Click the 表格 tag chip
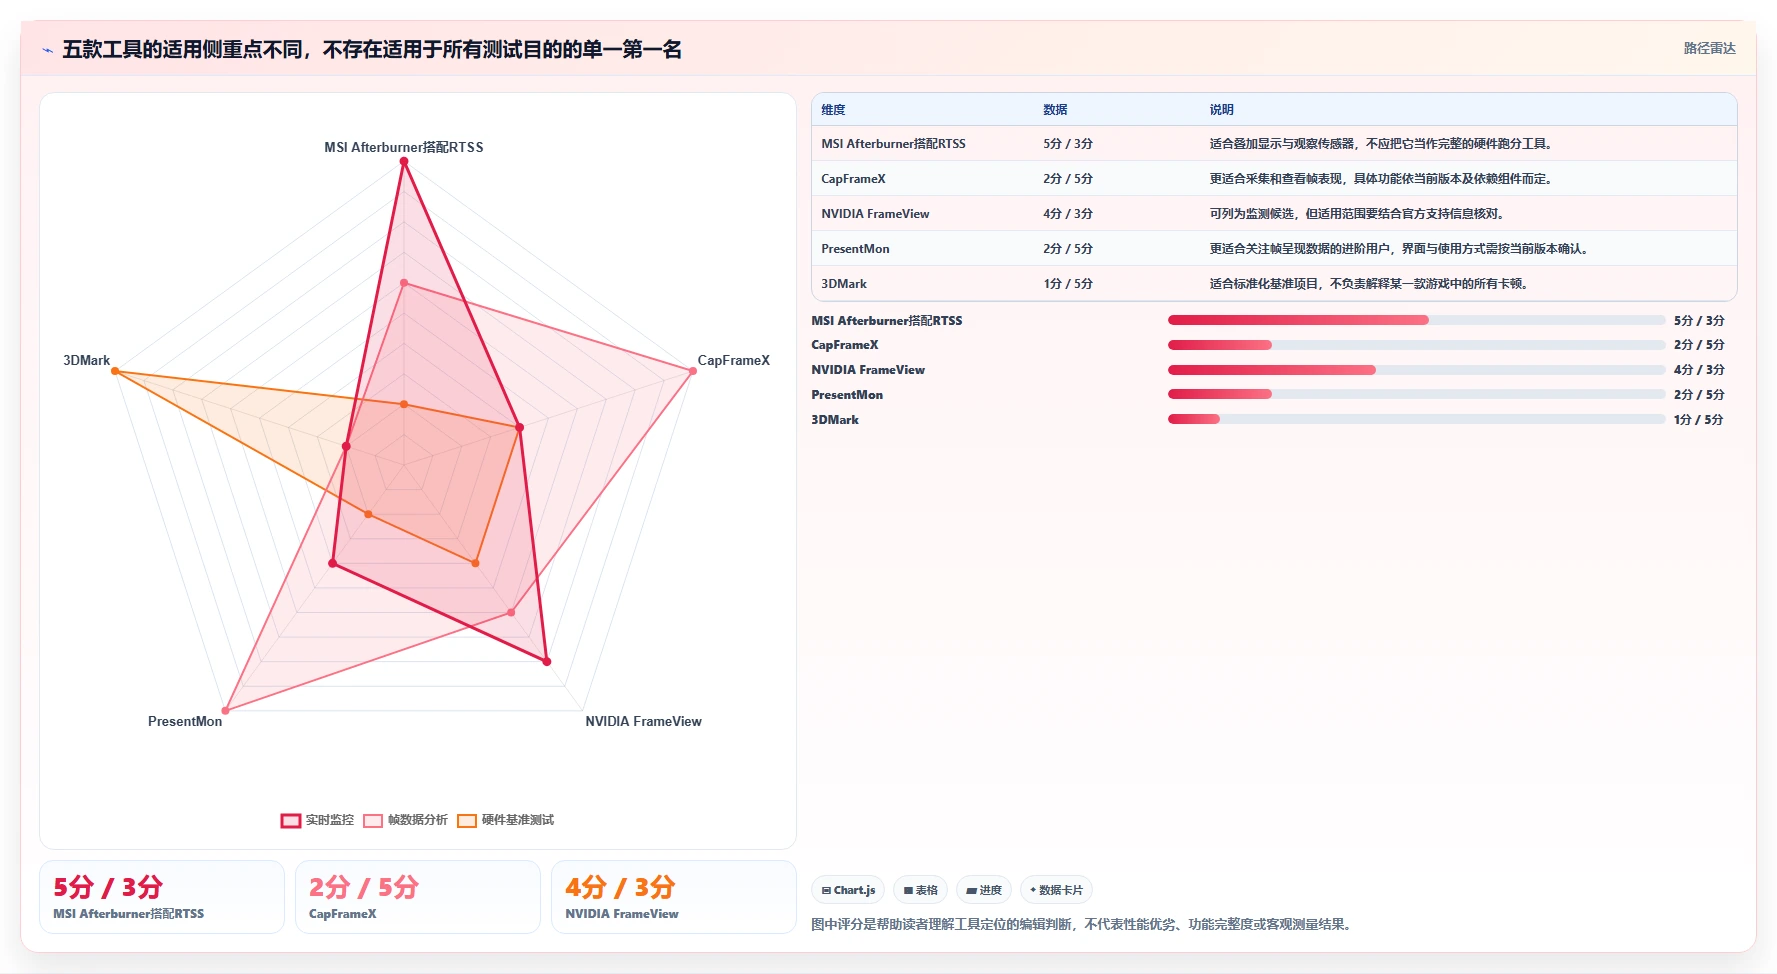The height and width of the screenshot is (974, 1777). [x=920, y=890]
